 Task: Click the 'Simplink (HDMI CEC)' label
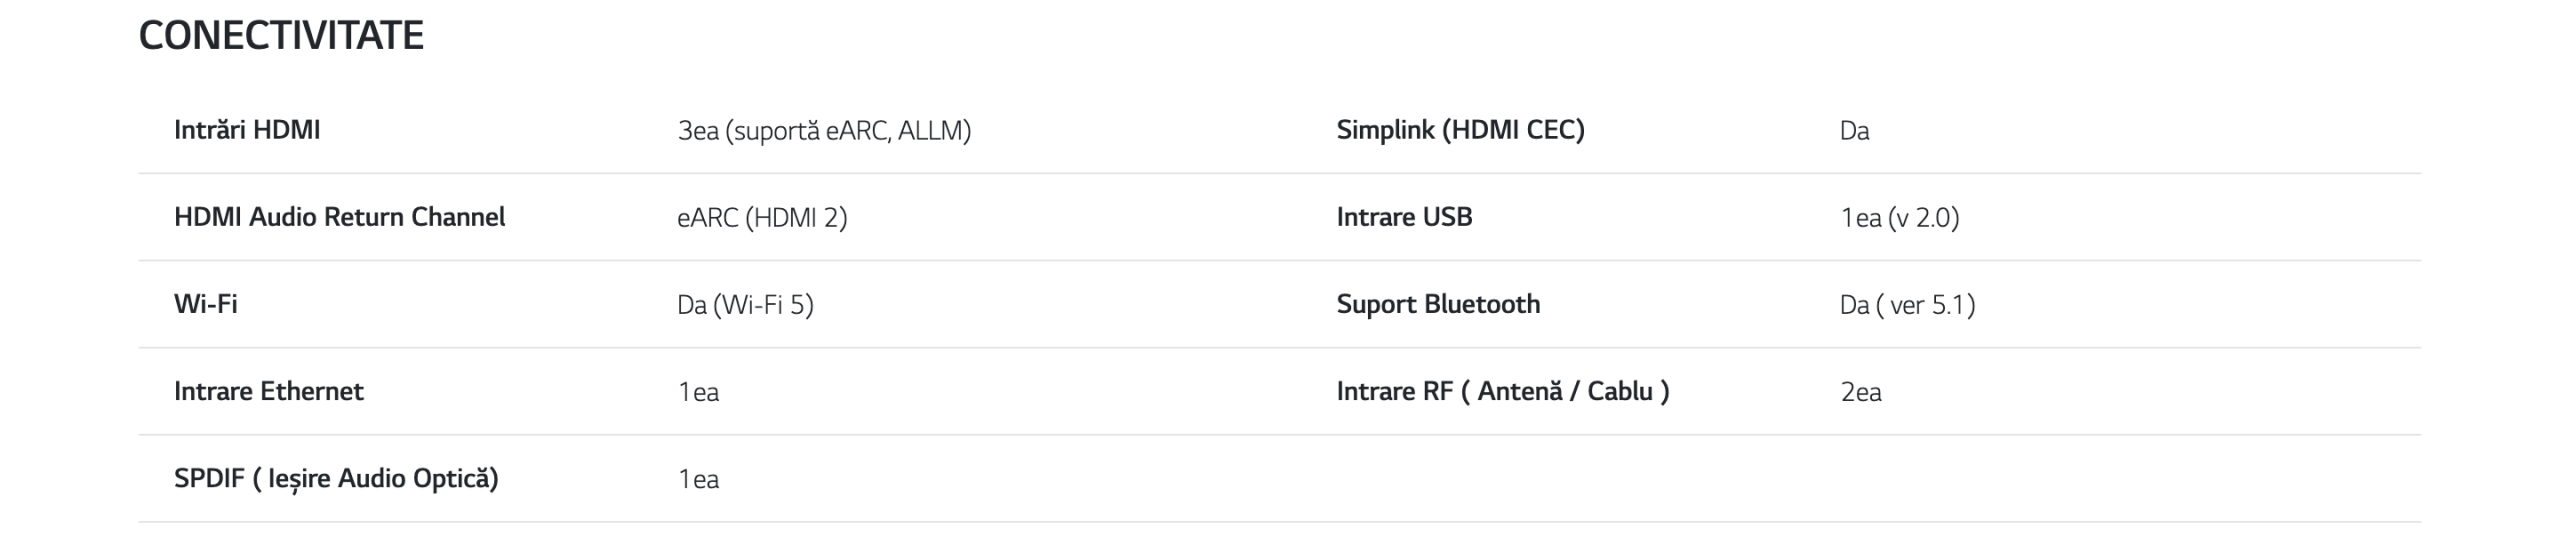pyautogui.click(x=1460, y=130)
